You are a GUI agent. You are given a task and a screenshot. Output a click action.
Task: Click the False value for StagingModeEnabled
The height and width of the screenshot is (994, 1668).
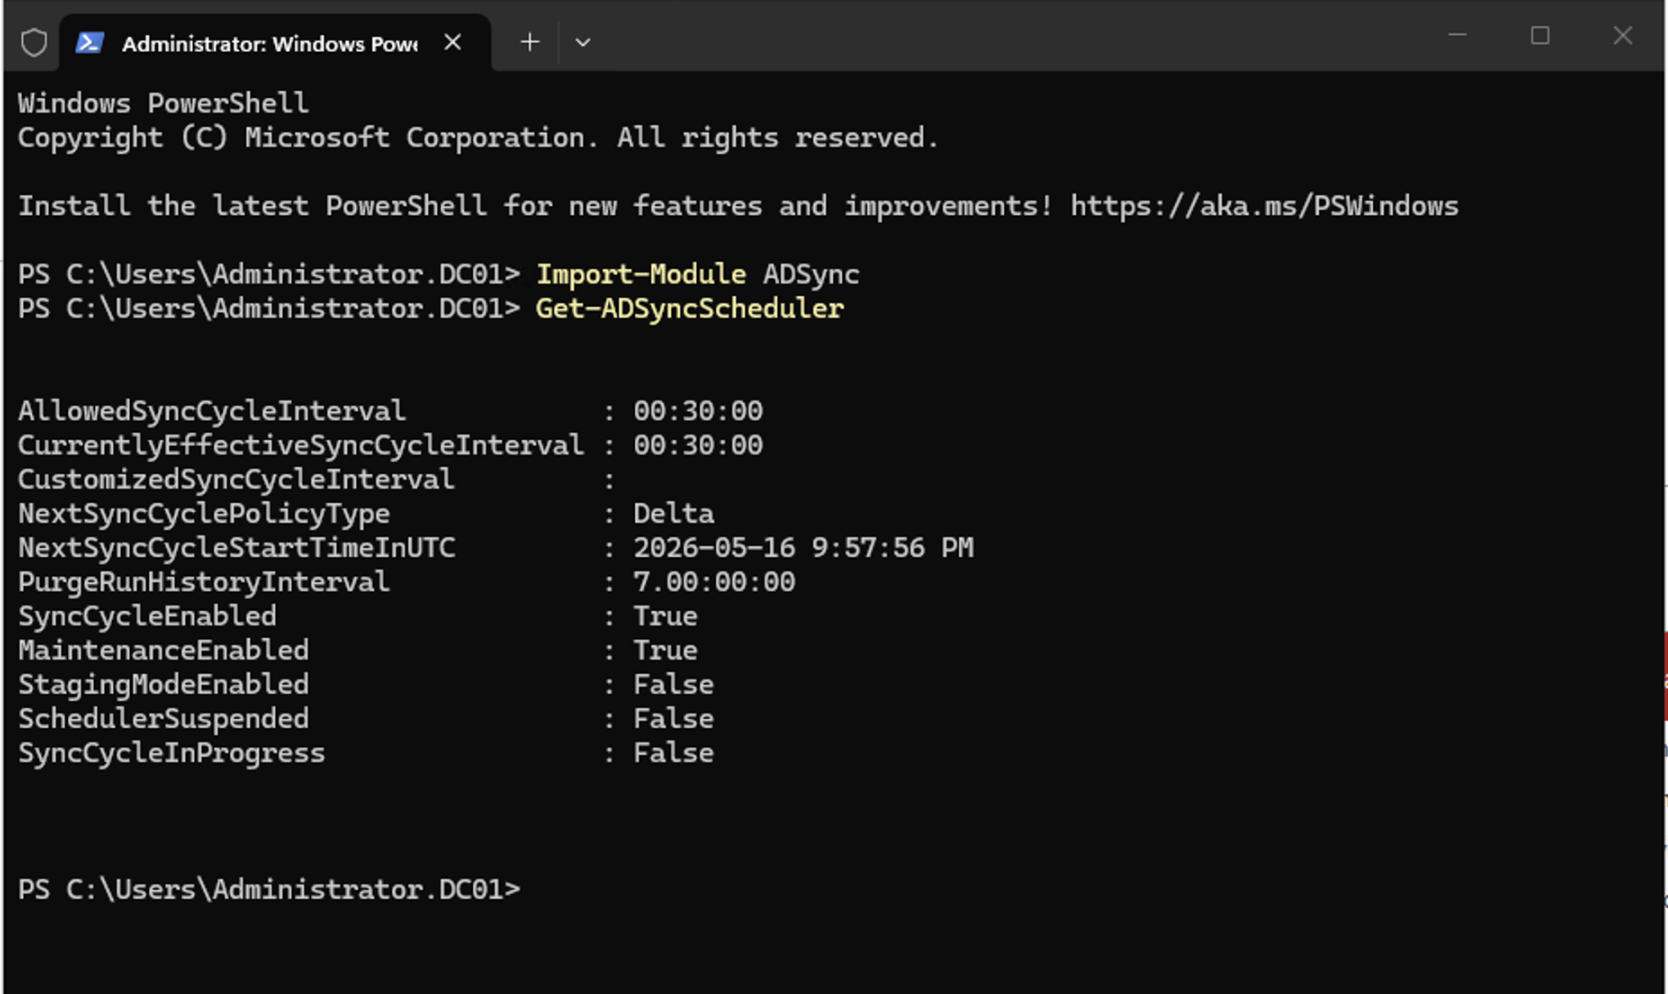point(674,684)
